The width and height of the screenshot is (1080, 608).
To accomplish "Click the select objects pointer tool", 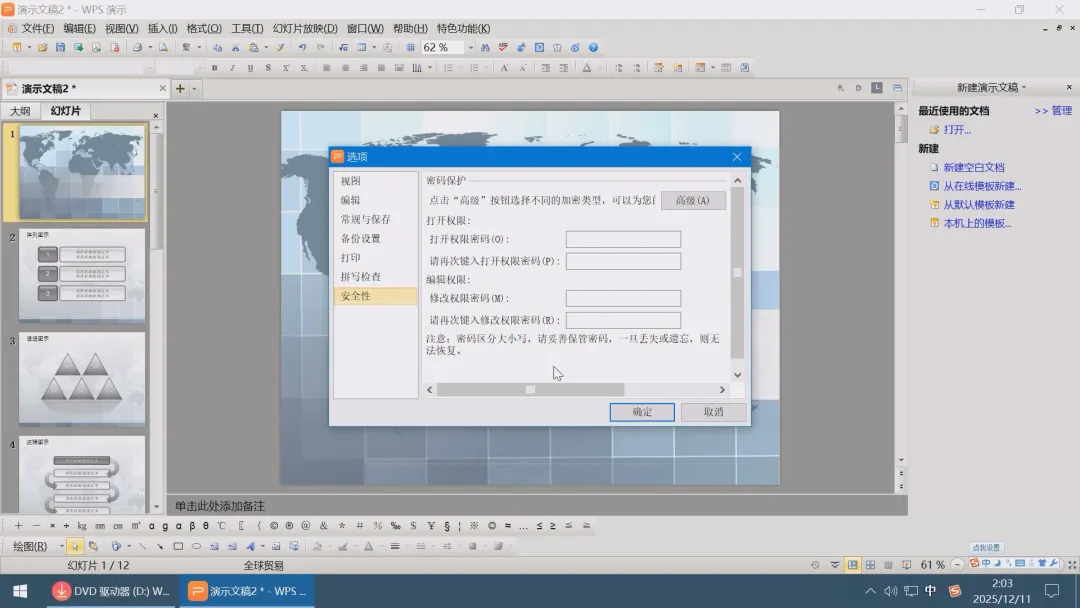I will (74, 546).
